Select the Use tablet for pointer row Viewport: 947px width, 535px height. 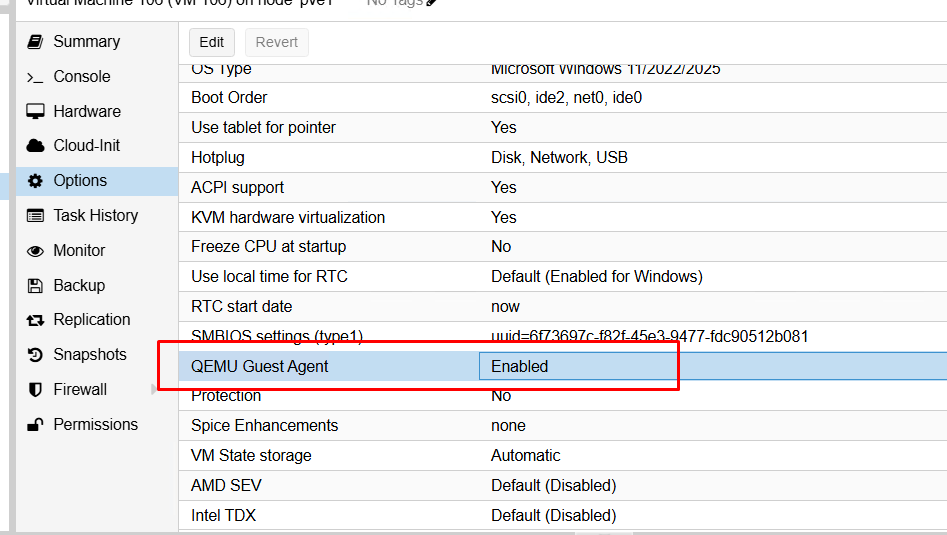pyautogui.click(x=563, y=127)
